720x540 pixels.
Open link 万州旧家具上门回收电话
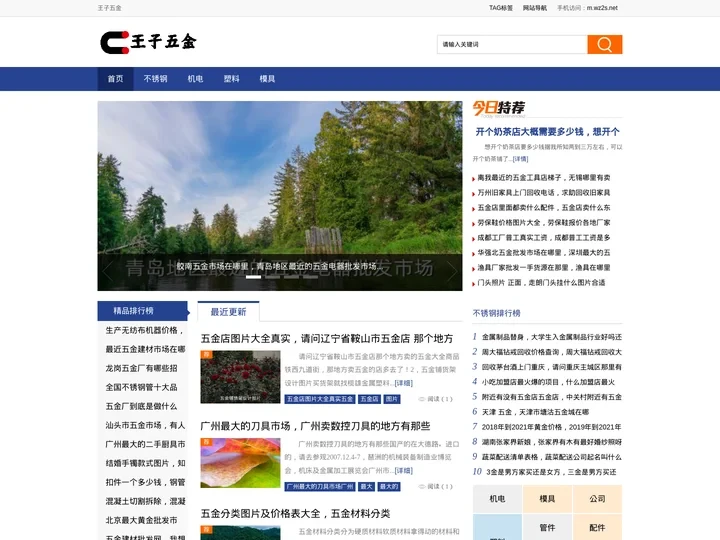(x=544, y=192)
